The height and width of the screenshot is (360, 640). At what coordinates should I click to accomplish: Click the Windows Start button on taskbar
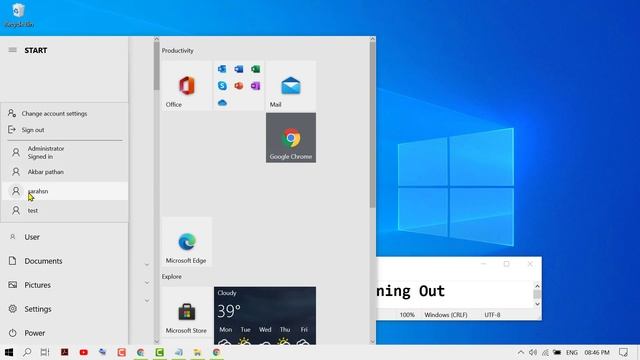pos(9,352)
